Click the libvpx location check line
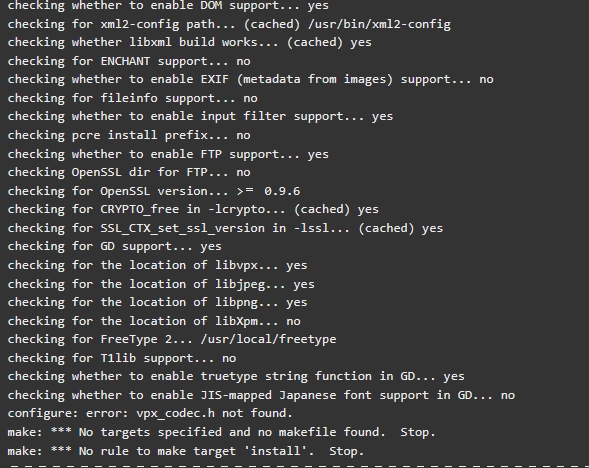This screenshot has width=589, height=468. click(x=157, y=265)
